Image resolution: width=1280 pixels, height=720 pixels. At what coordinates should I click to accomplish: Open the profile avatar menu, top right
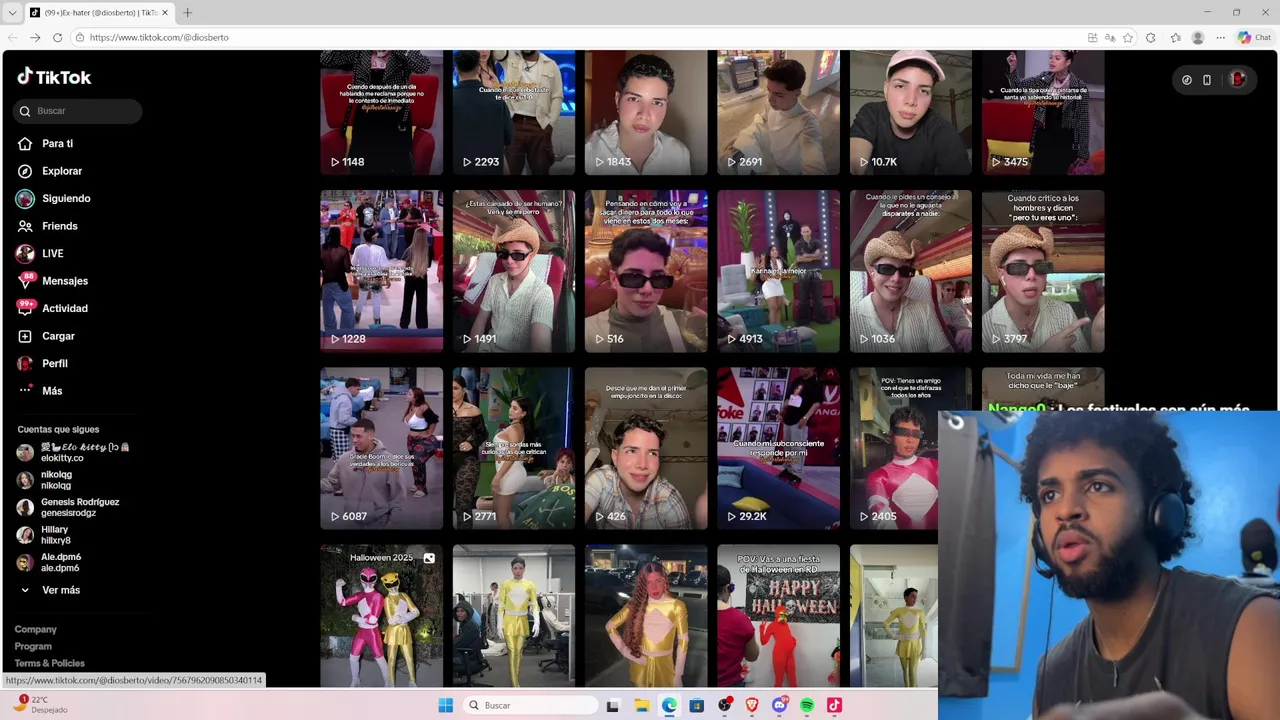pos(1238,80)
